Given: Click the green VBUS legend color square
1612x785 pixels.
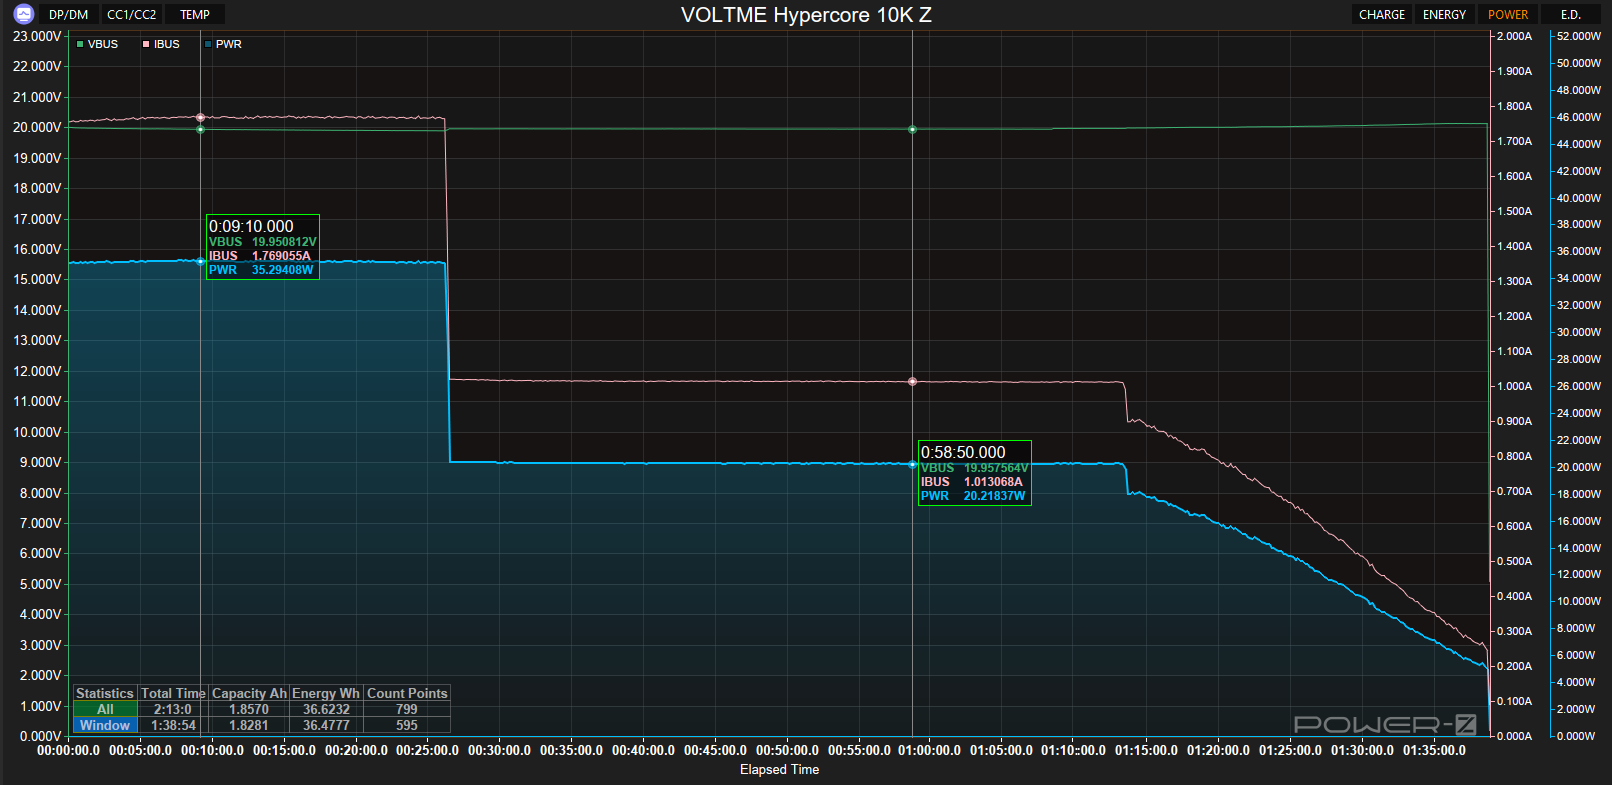Looking at the screenshot, I should (80, 44).
